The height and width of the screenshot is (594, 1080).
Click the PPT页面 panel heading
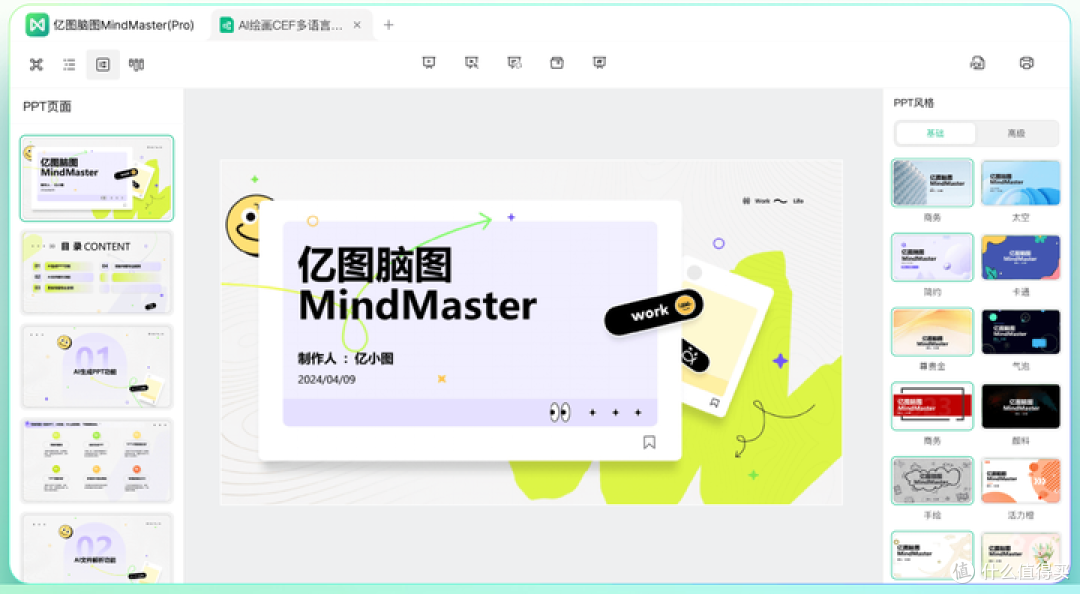pyautogui.click(x=47, y=107)
